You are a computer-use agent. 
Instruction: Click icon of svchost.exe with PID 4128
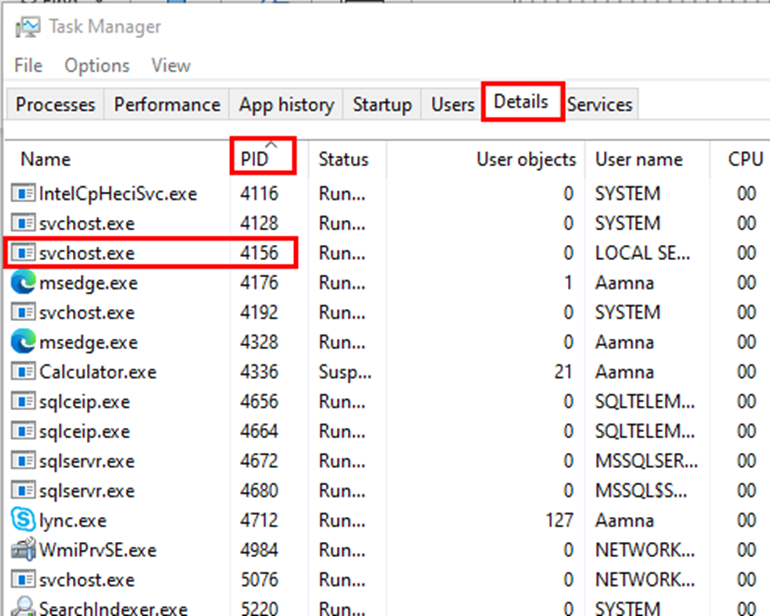tap(23, 223)
